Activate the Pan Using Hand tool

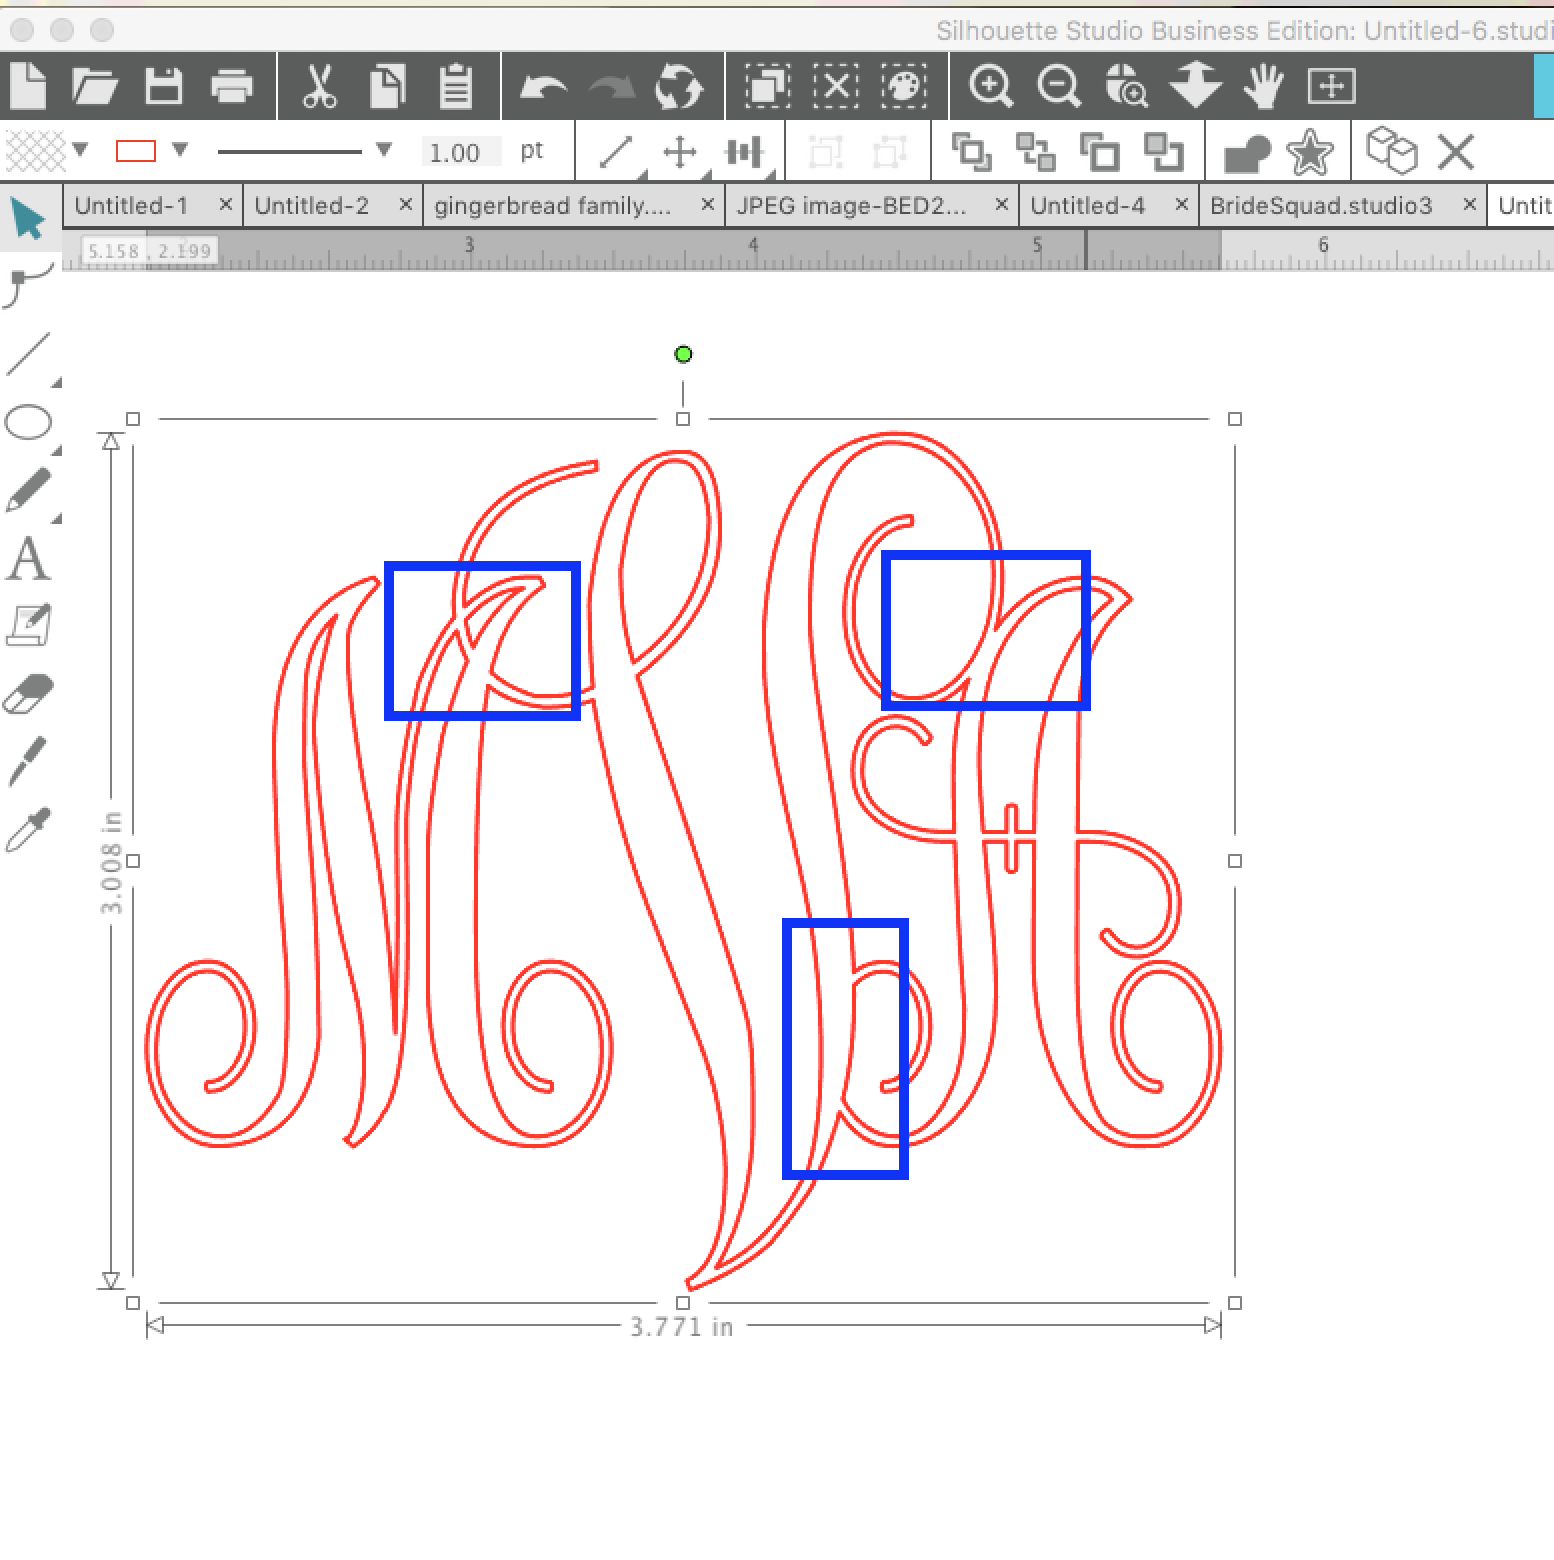pos(1265,86)
